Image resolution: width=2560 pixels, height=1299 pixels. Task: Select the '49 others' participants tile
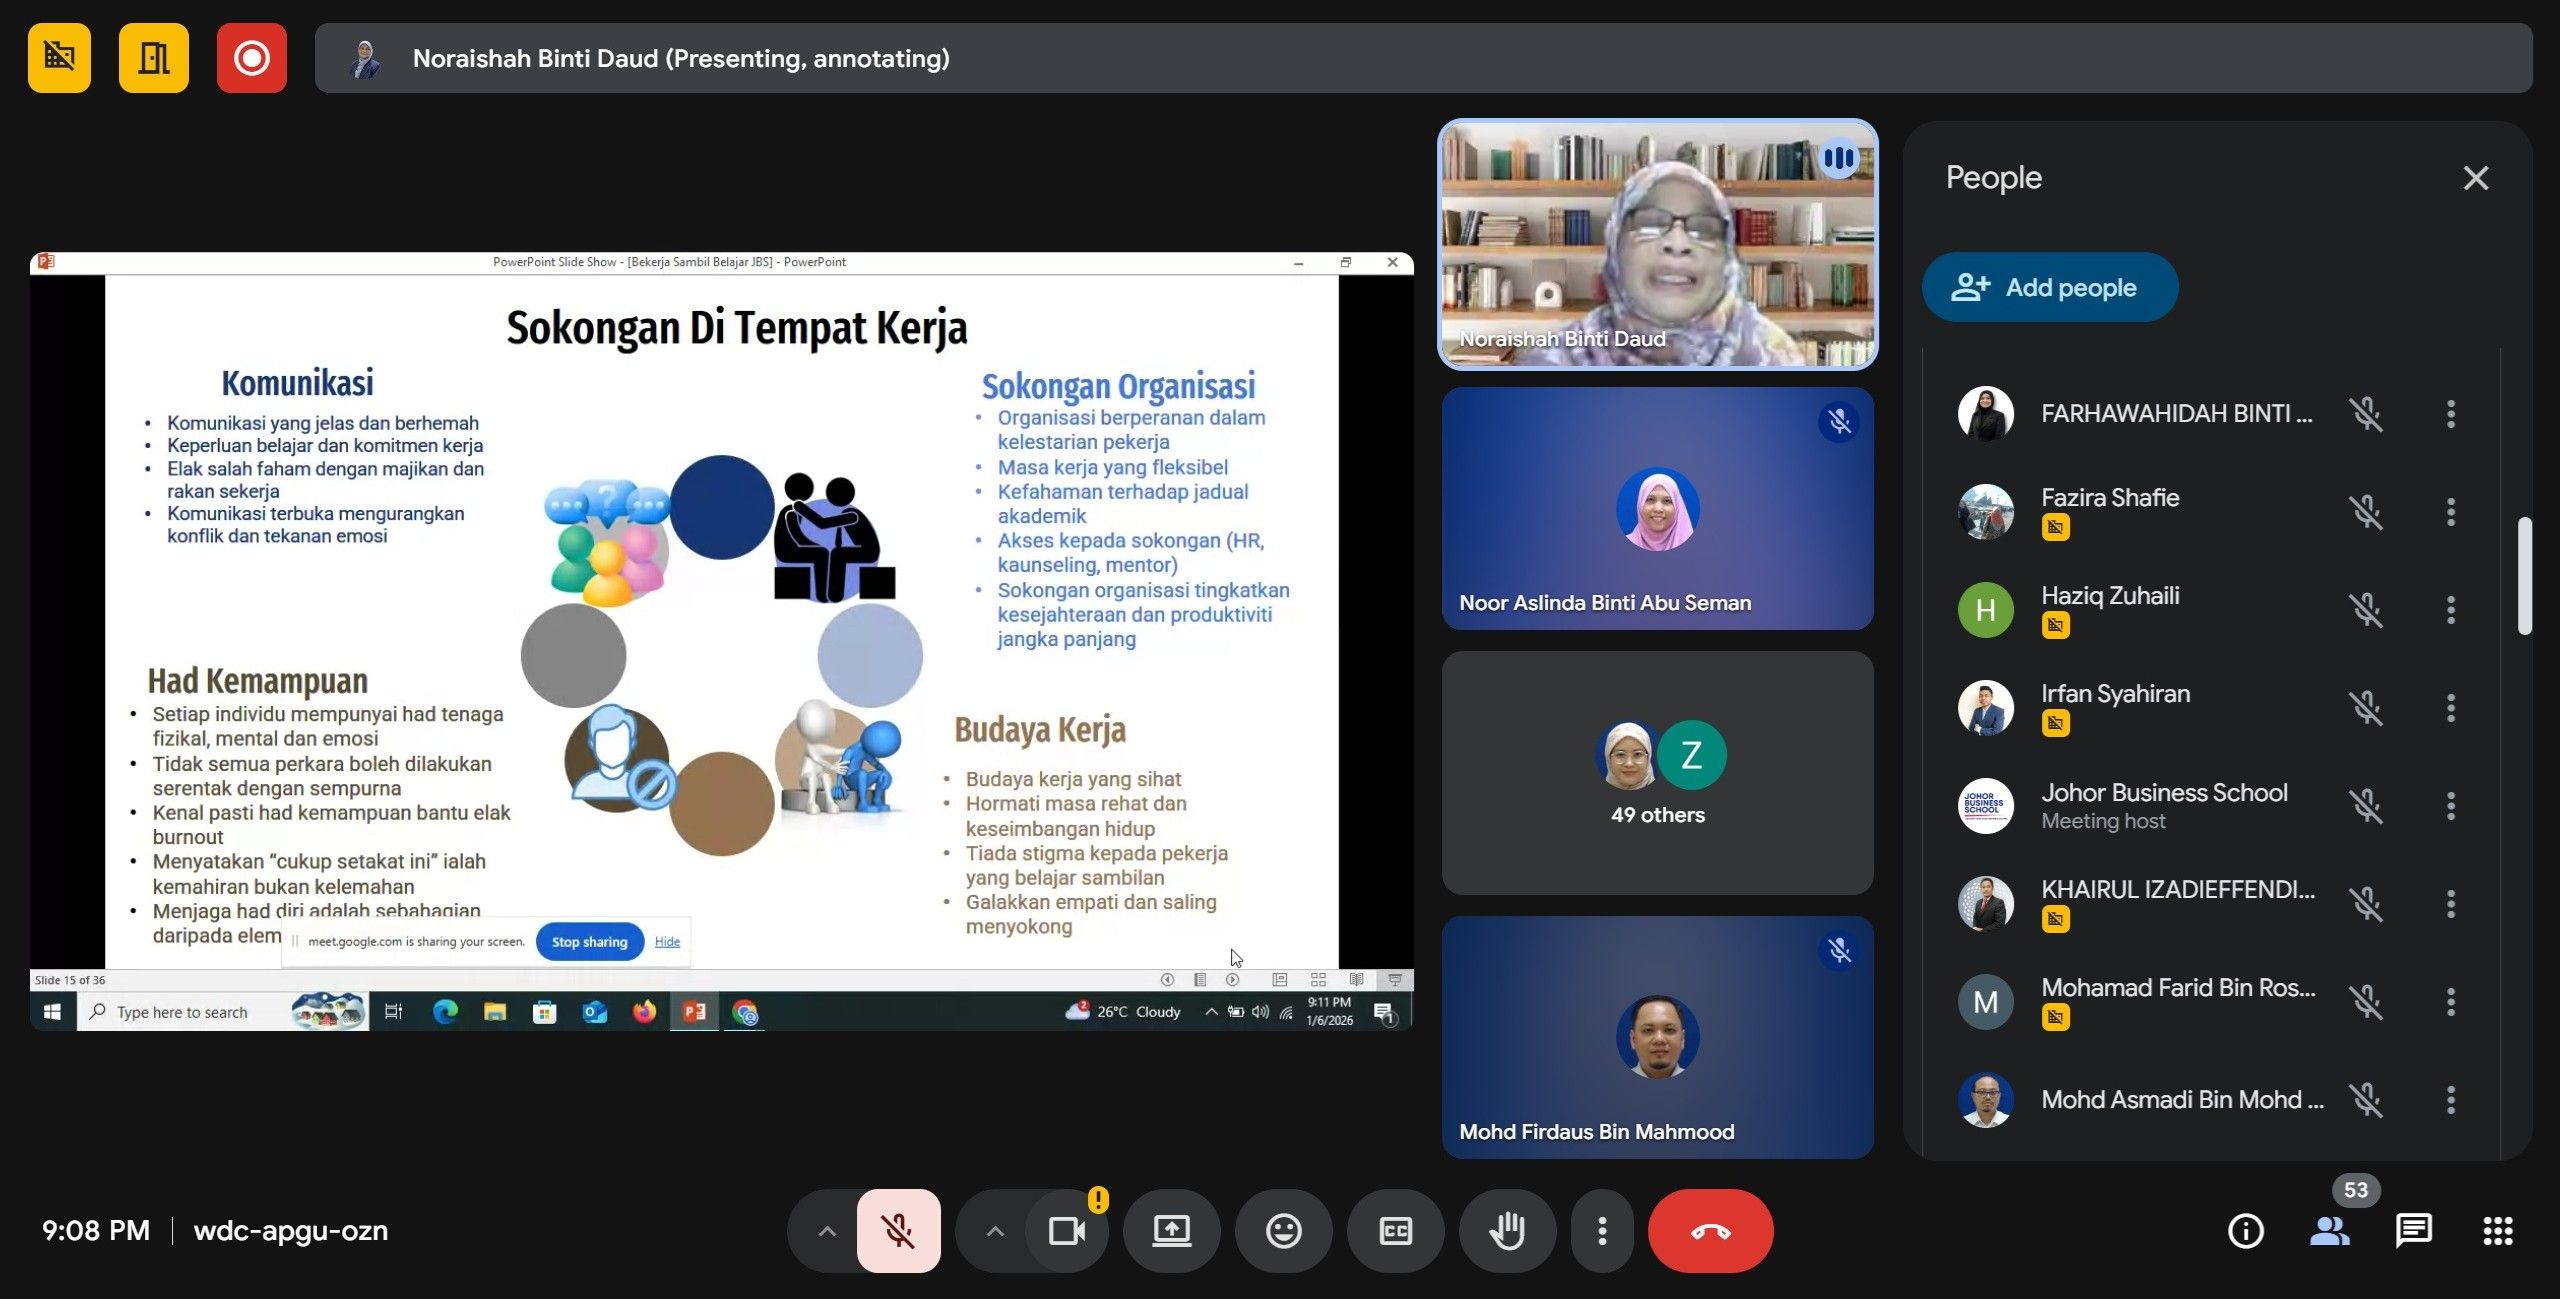pos(1657,773)
